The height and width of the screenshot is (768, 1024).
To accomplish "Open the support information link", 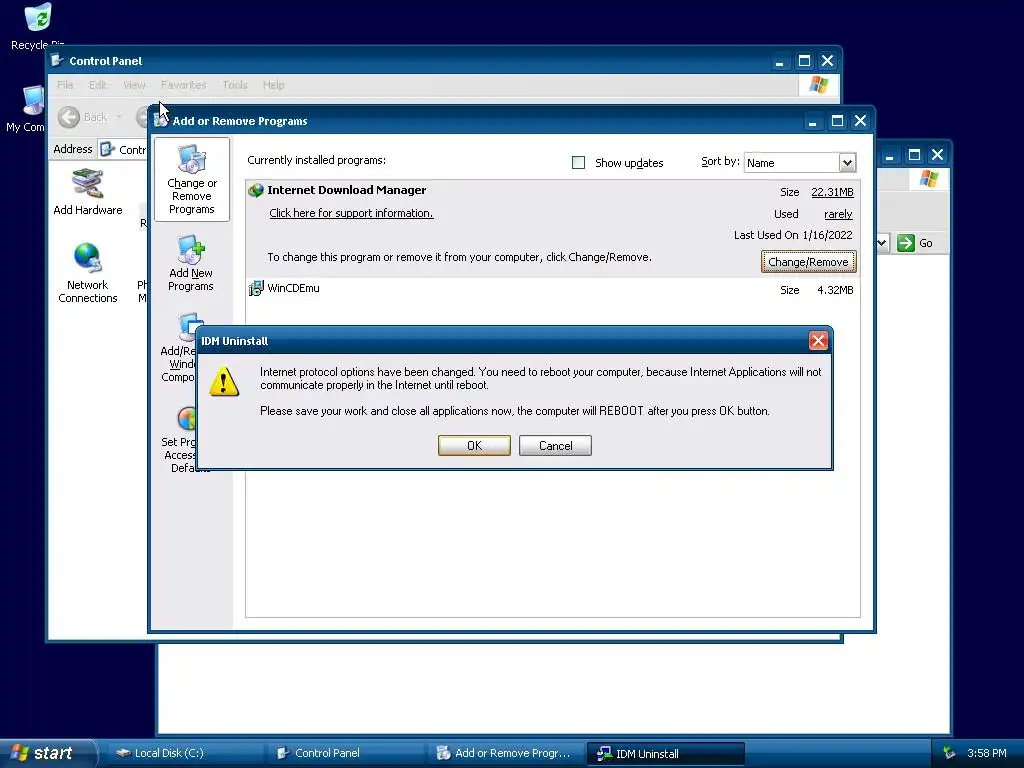I will (351, 213).
